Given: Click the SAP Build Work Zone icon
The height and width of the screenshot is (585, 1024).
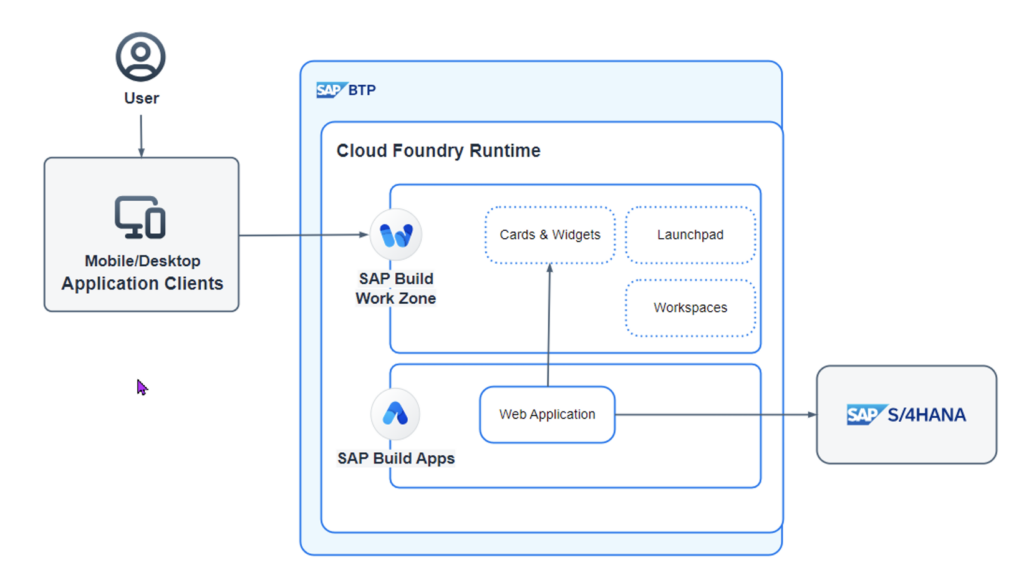Looking at the screenshot, I should [397, 236].
